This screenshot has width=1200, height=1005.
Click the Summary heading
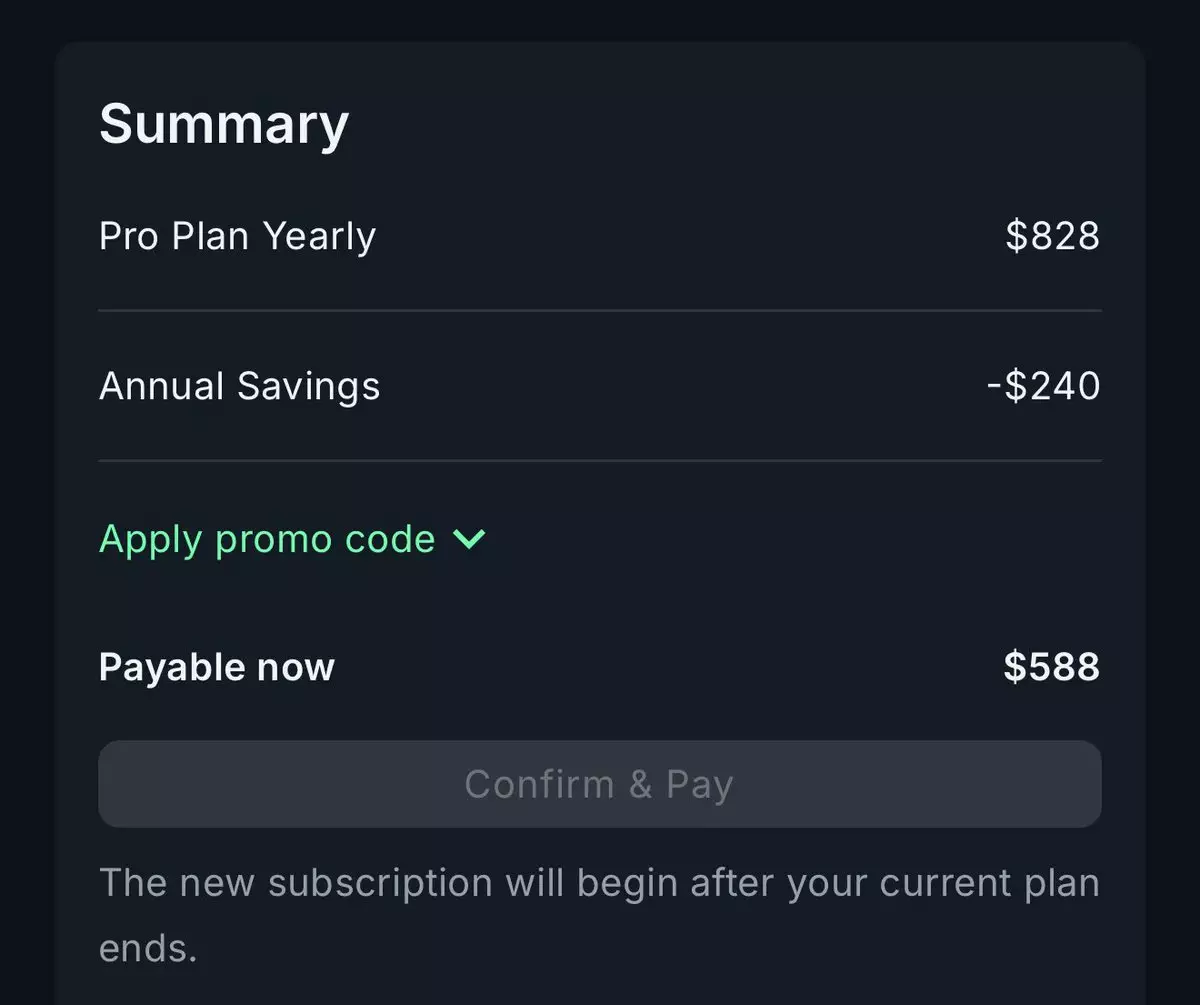click(x=224, y=124)
